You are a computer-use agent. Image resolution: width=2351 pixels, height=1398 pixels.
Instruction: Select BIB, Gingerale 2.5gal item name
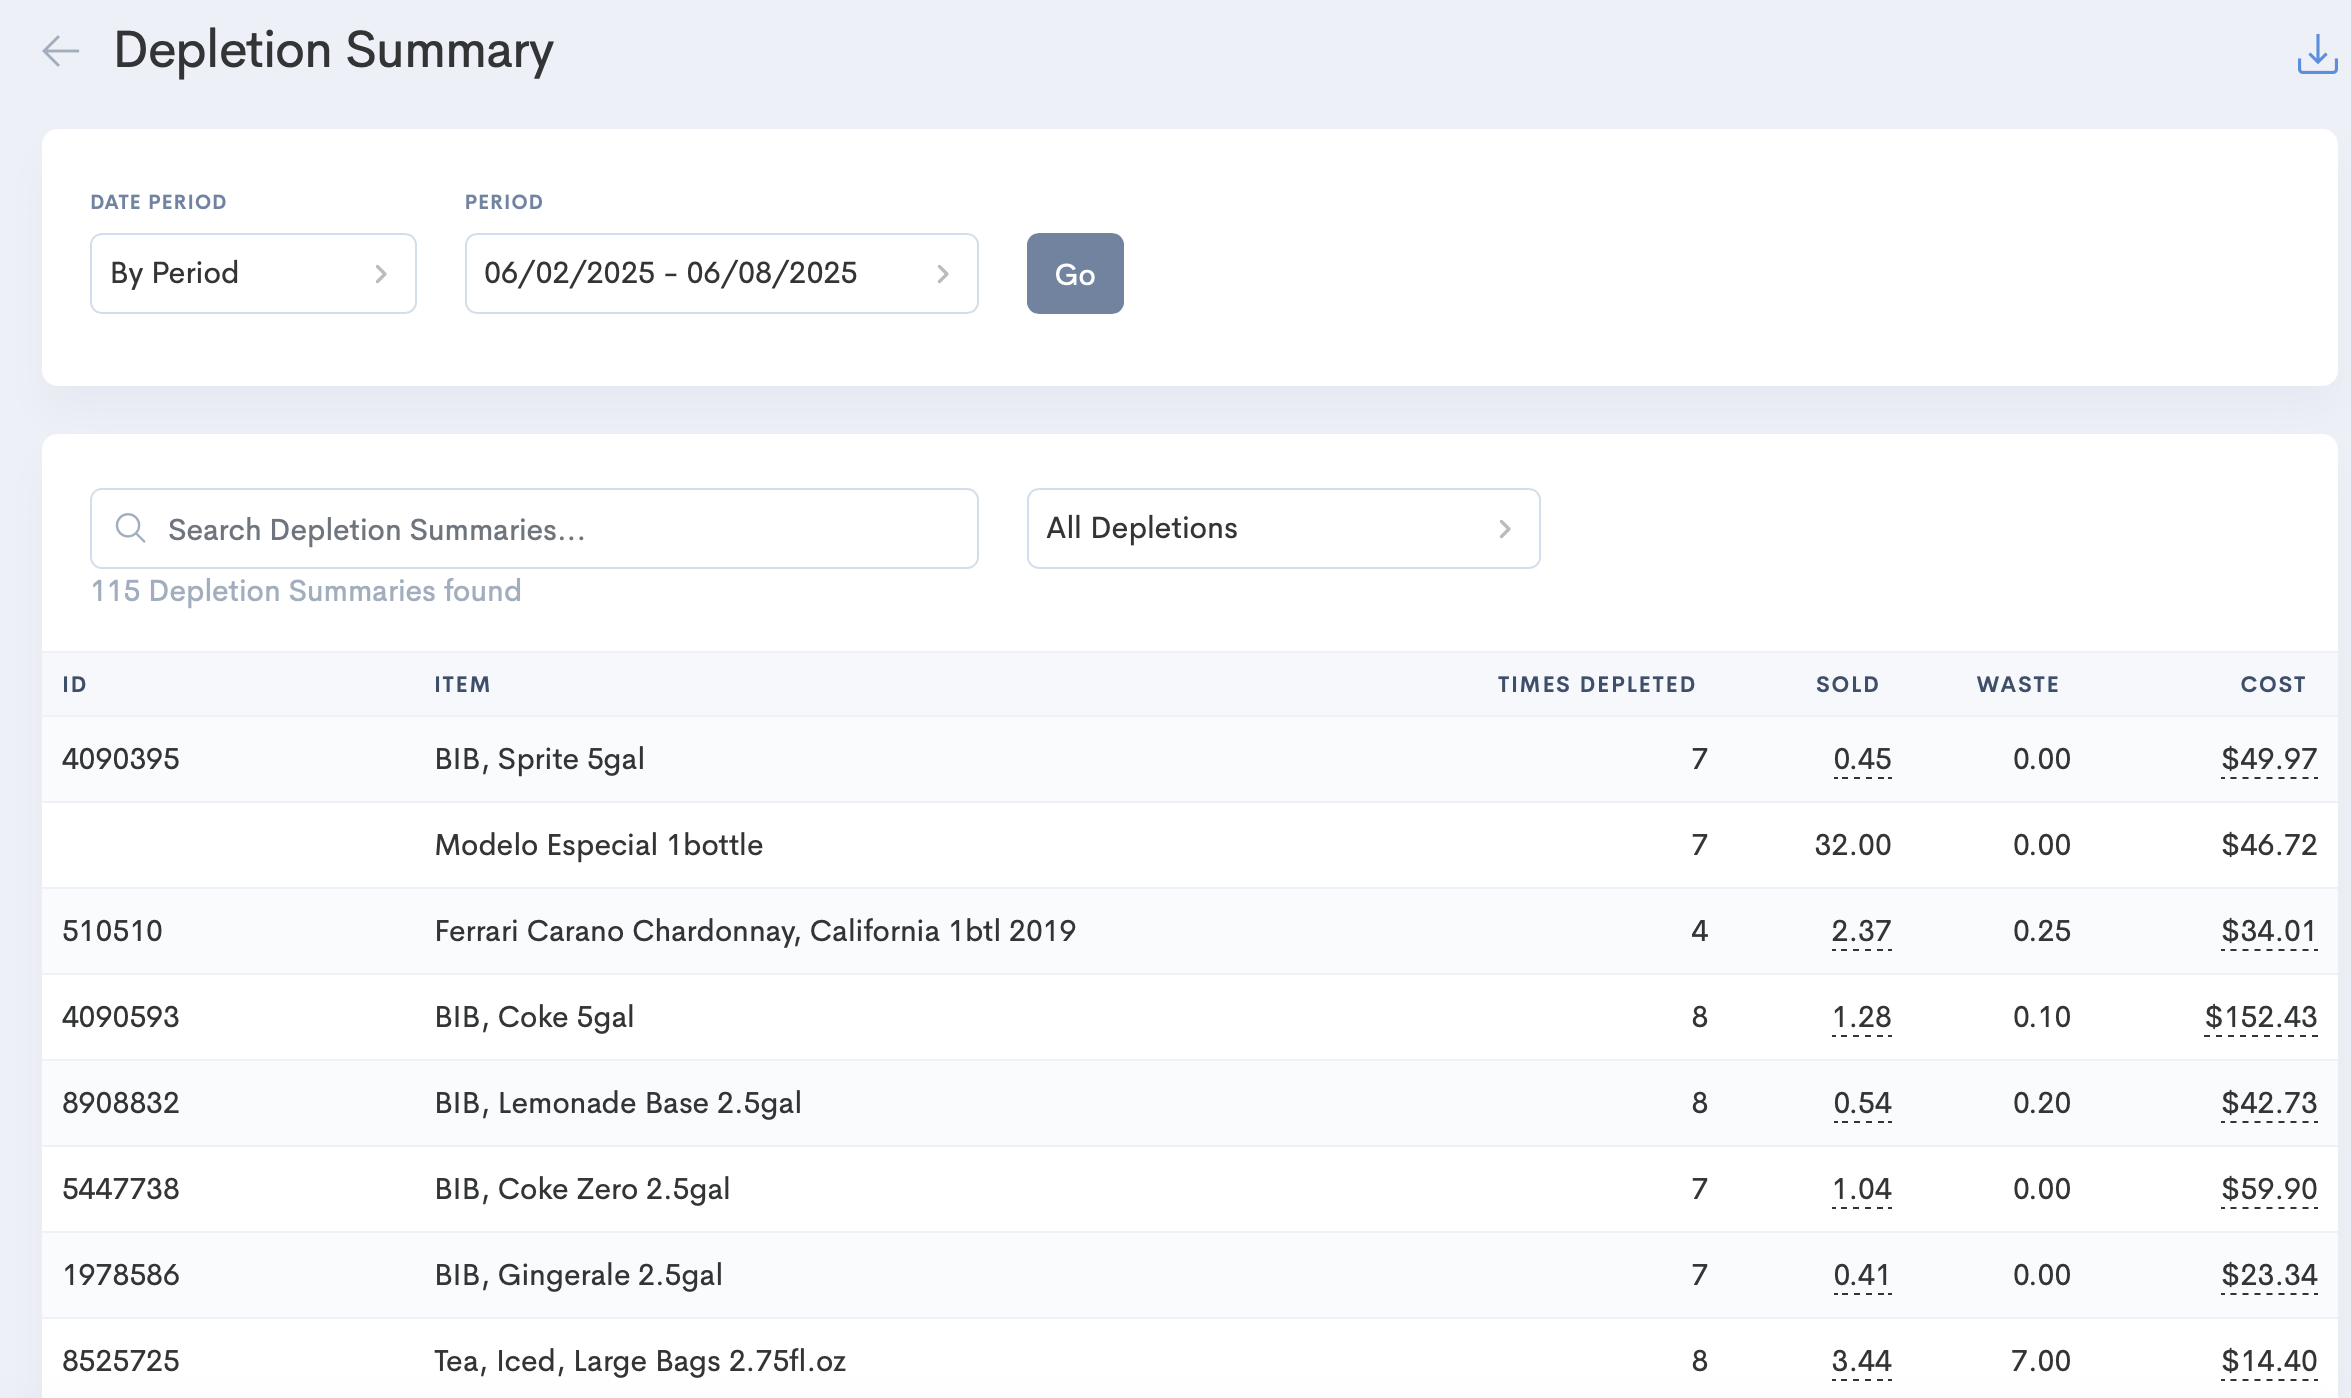578,1275
